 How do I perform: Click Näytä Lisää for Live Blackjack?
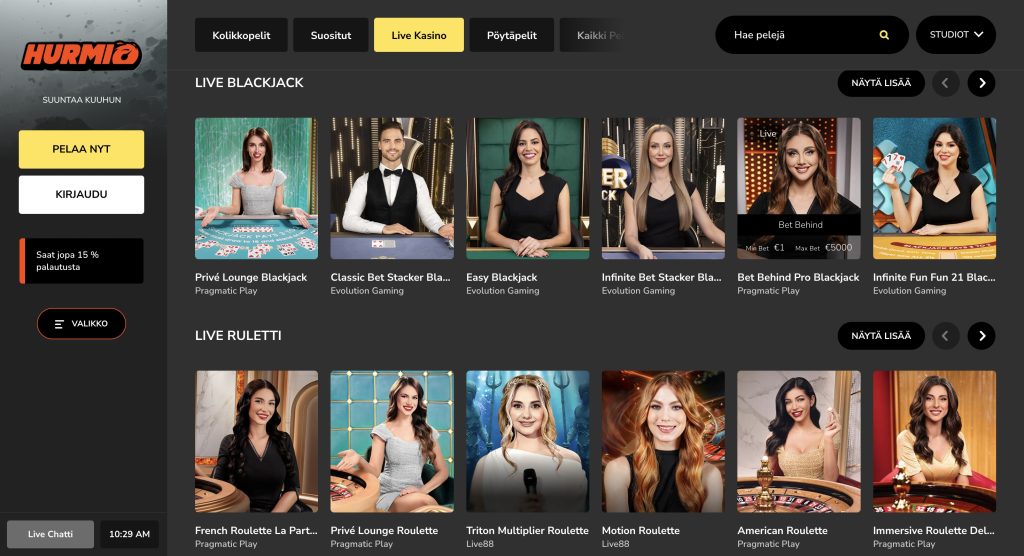(881, 83)
